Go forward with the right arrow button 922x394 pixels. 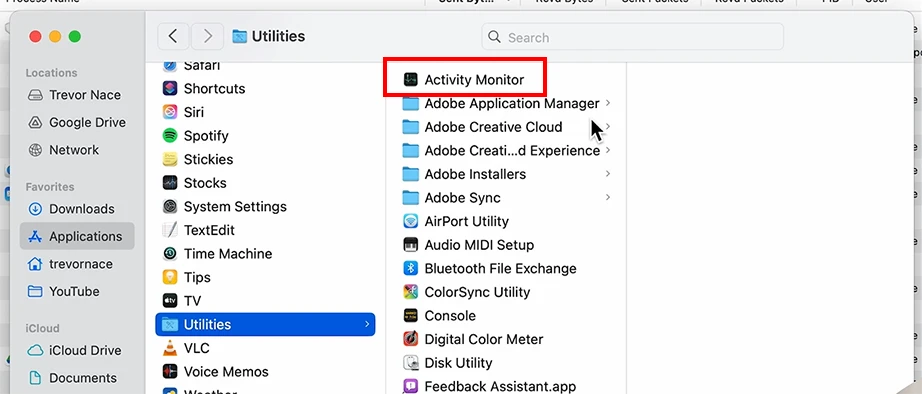click(208, 36)
